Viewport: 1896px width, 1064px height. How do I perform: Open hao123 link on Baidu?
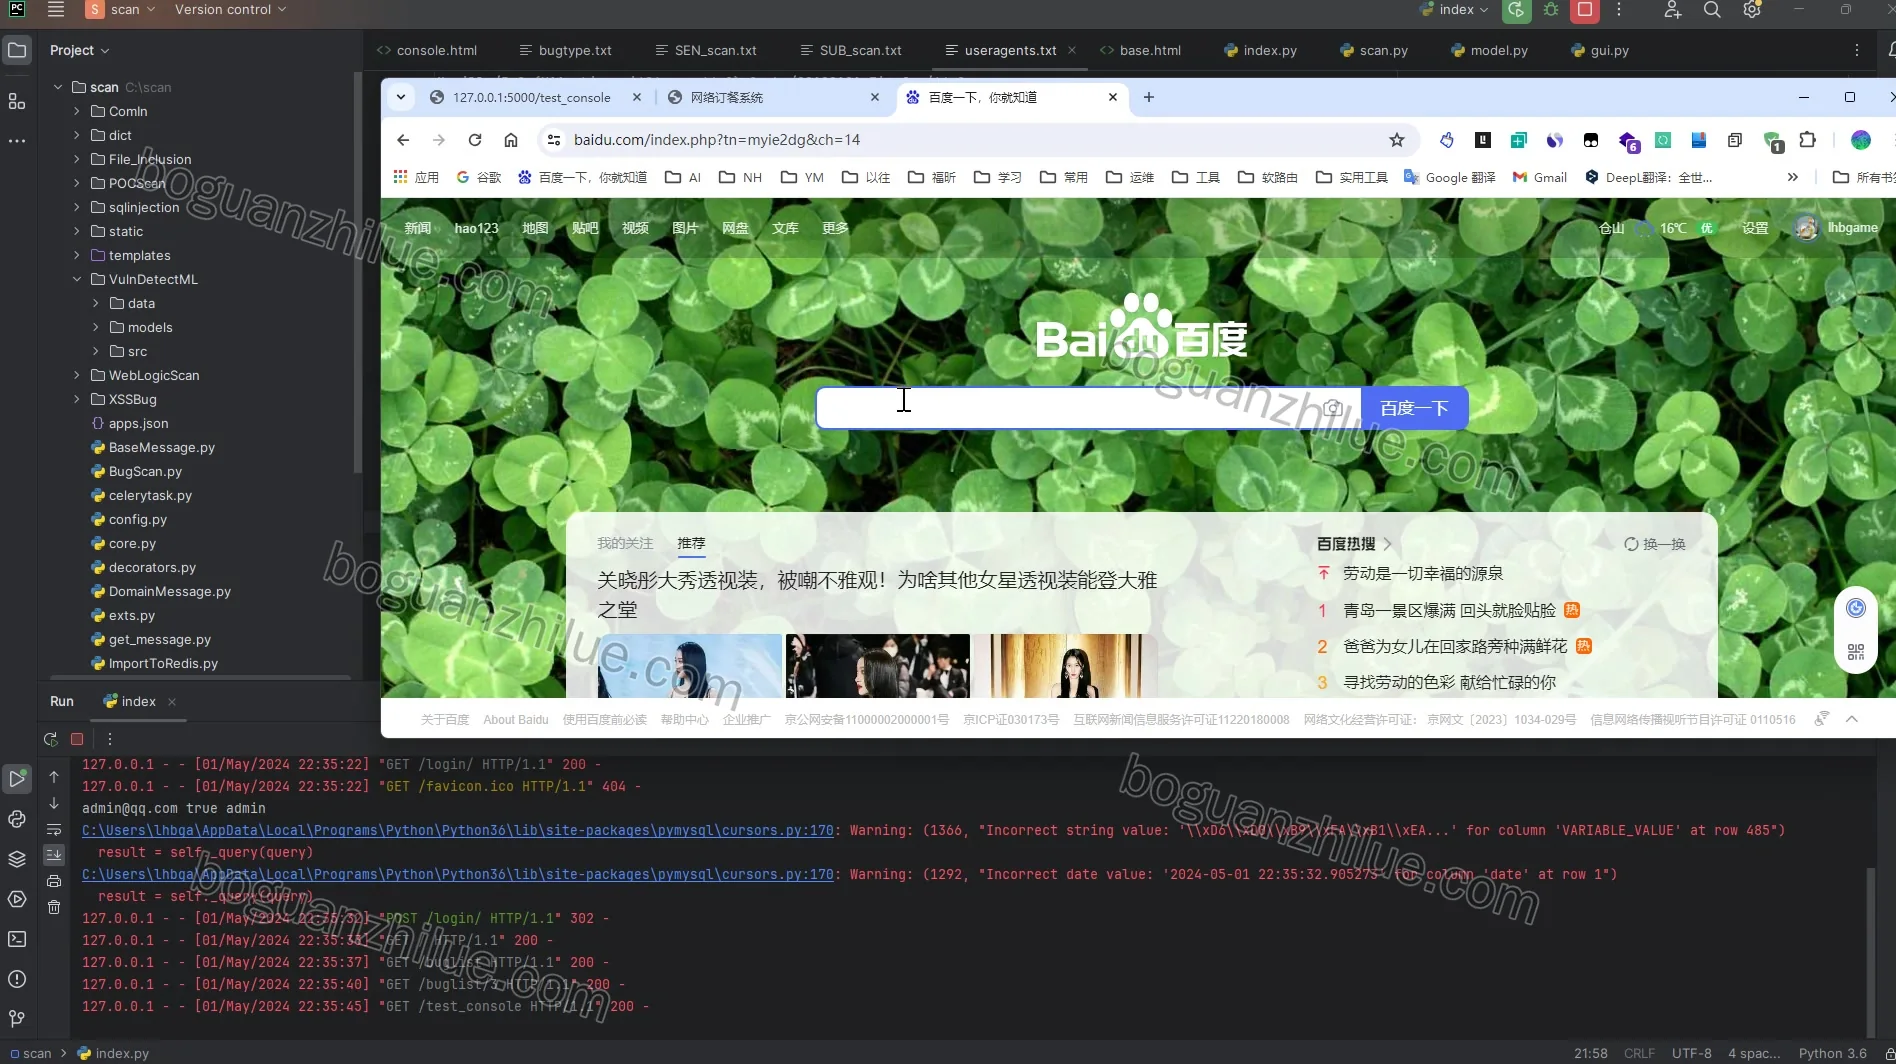pos(476,228)
